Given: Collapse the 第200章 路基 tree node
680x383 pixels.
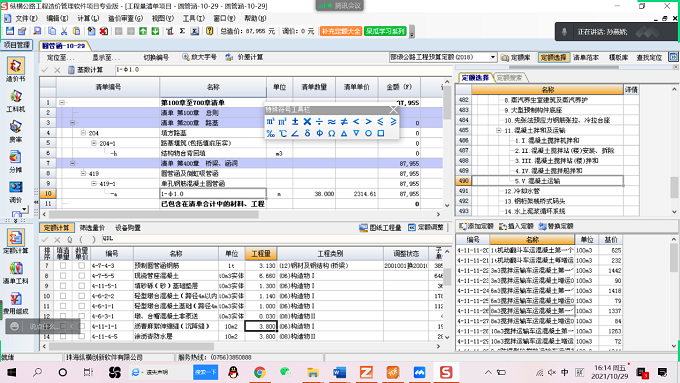Looking at the screenshot, I should click(72, 123).
